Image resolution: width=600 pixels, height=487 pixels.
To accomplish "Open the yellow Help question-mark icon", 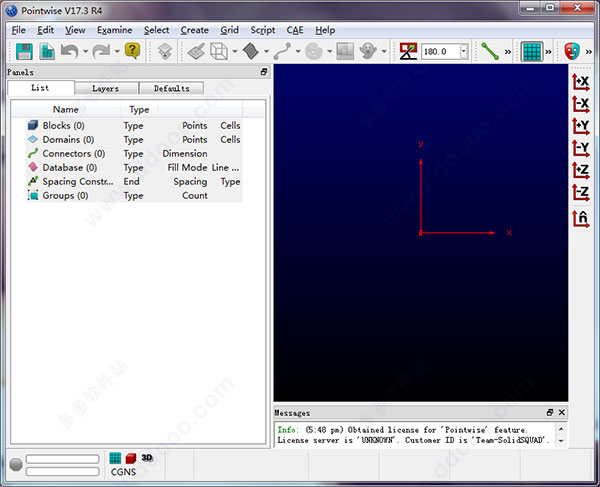I will pos(132,51).
